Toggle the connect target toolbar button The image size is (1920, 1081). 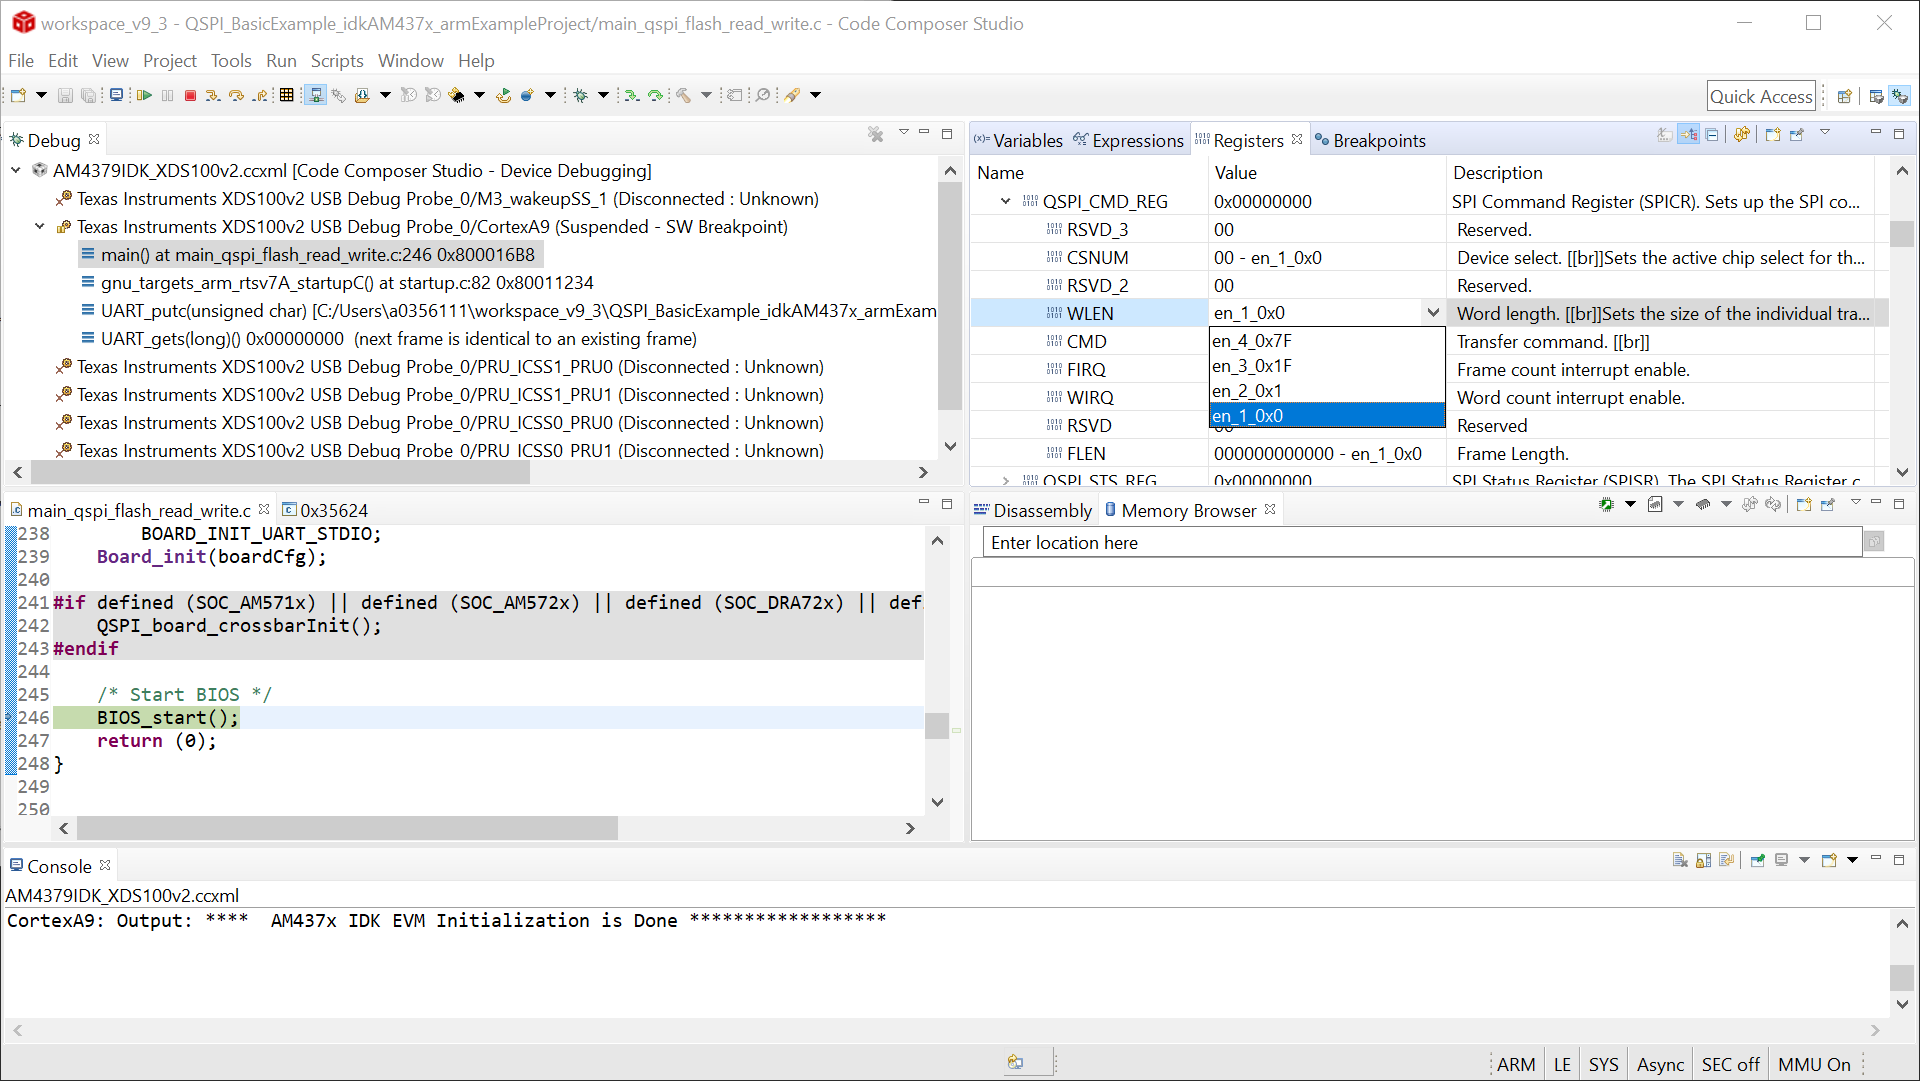coord(315,95)
